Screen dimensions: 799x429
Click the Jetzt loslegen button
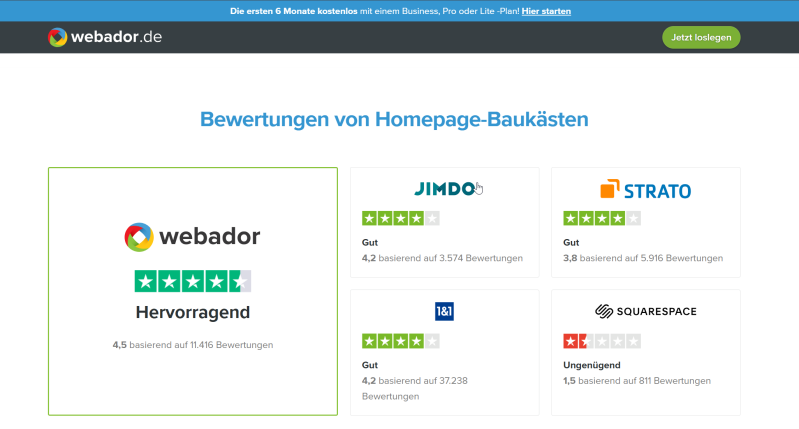(701, 37)
